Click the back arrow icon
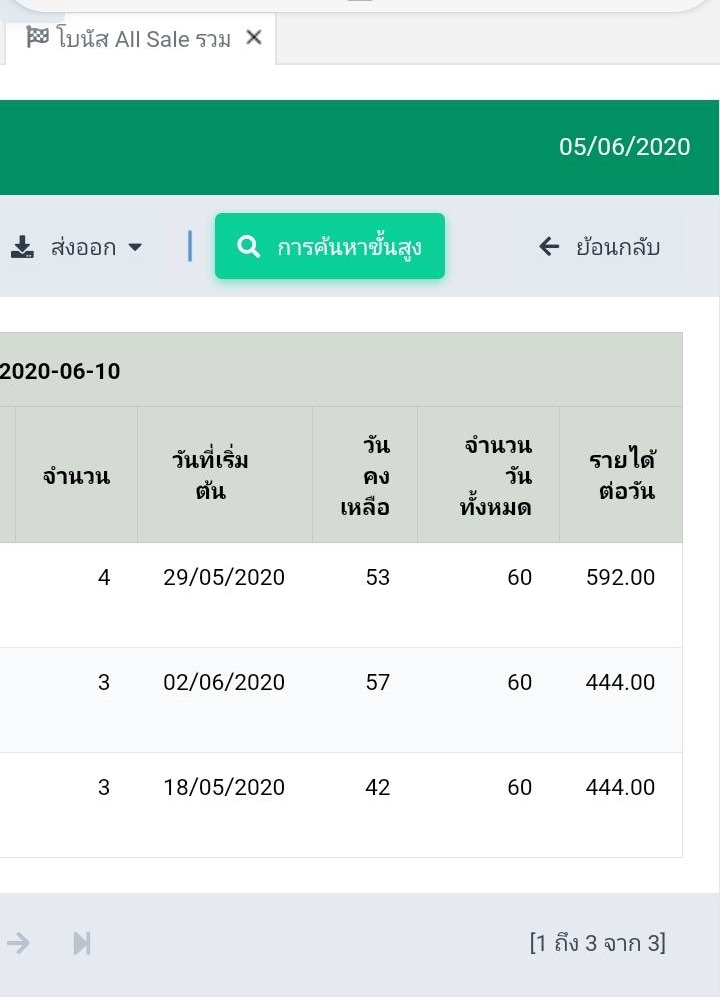 (x=549, y=246)
